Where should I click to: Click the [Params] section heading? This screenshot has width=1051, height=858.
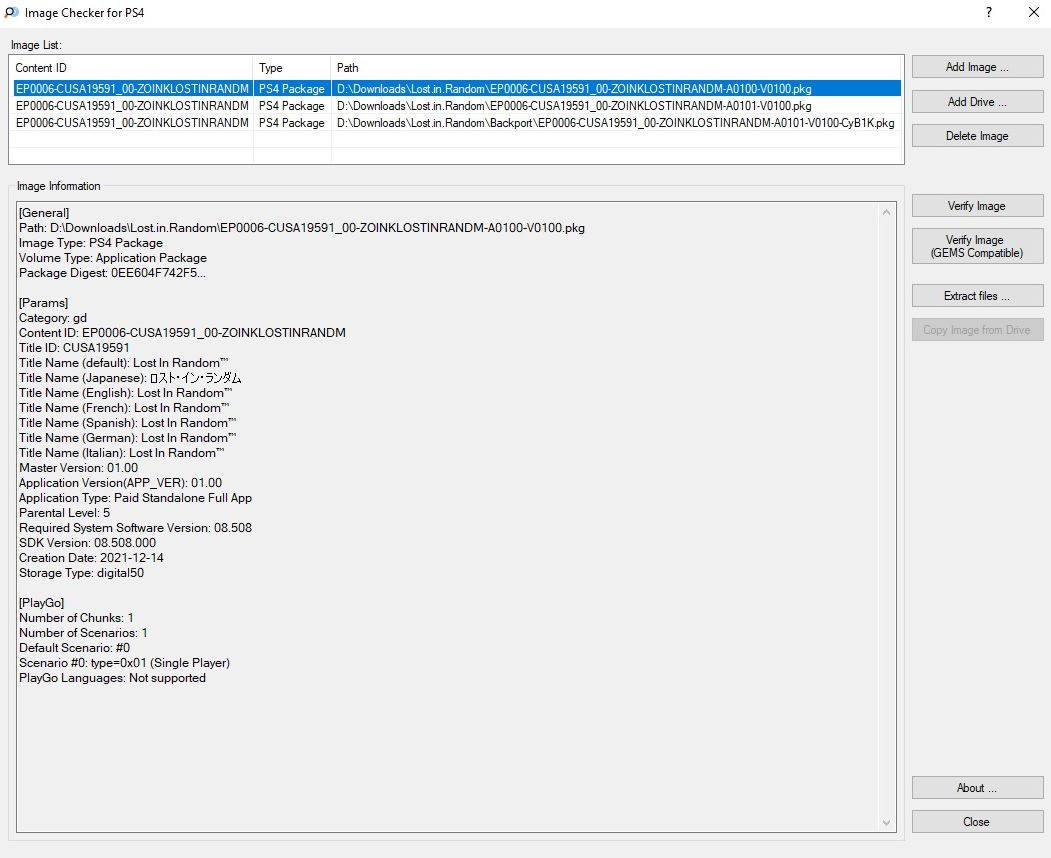44,303
